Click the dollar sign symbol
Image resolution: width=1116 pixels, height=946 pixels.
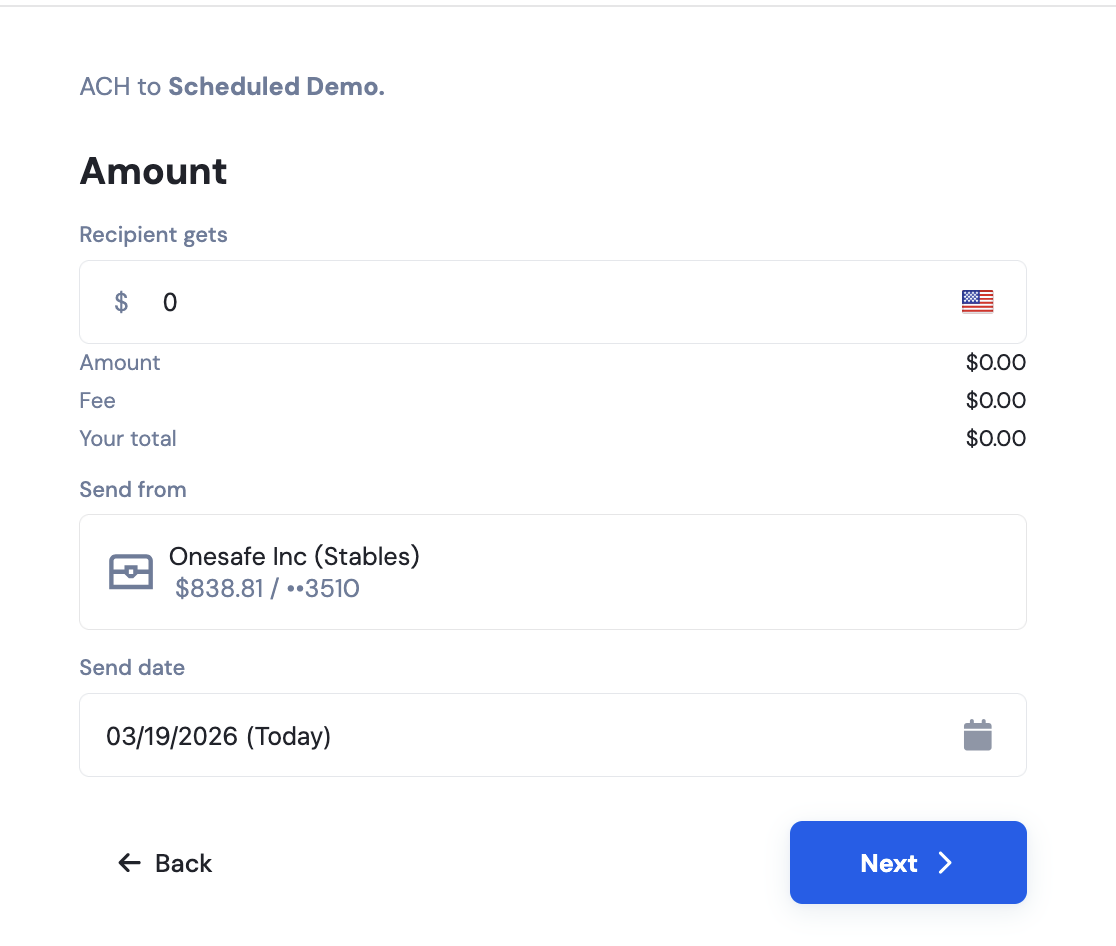(x=122, y=302)
